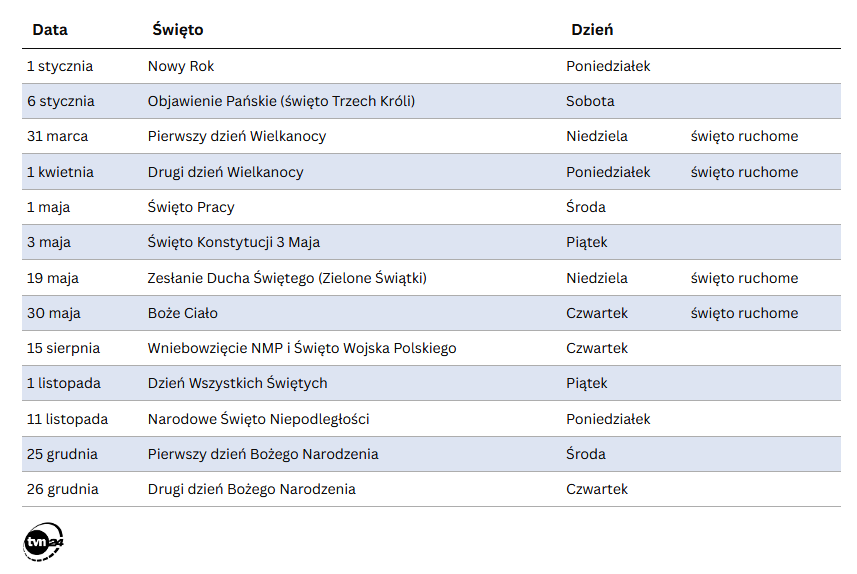The image size is (857, 574).
Task: Select Narodowe Święto Niepodległości row text
Action: coord(259,419)
